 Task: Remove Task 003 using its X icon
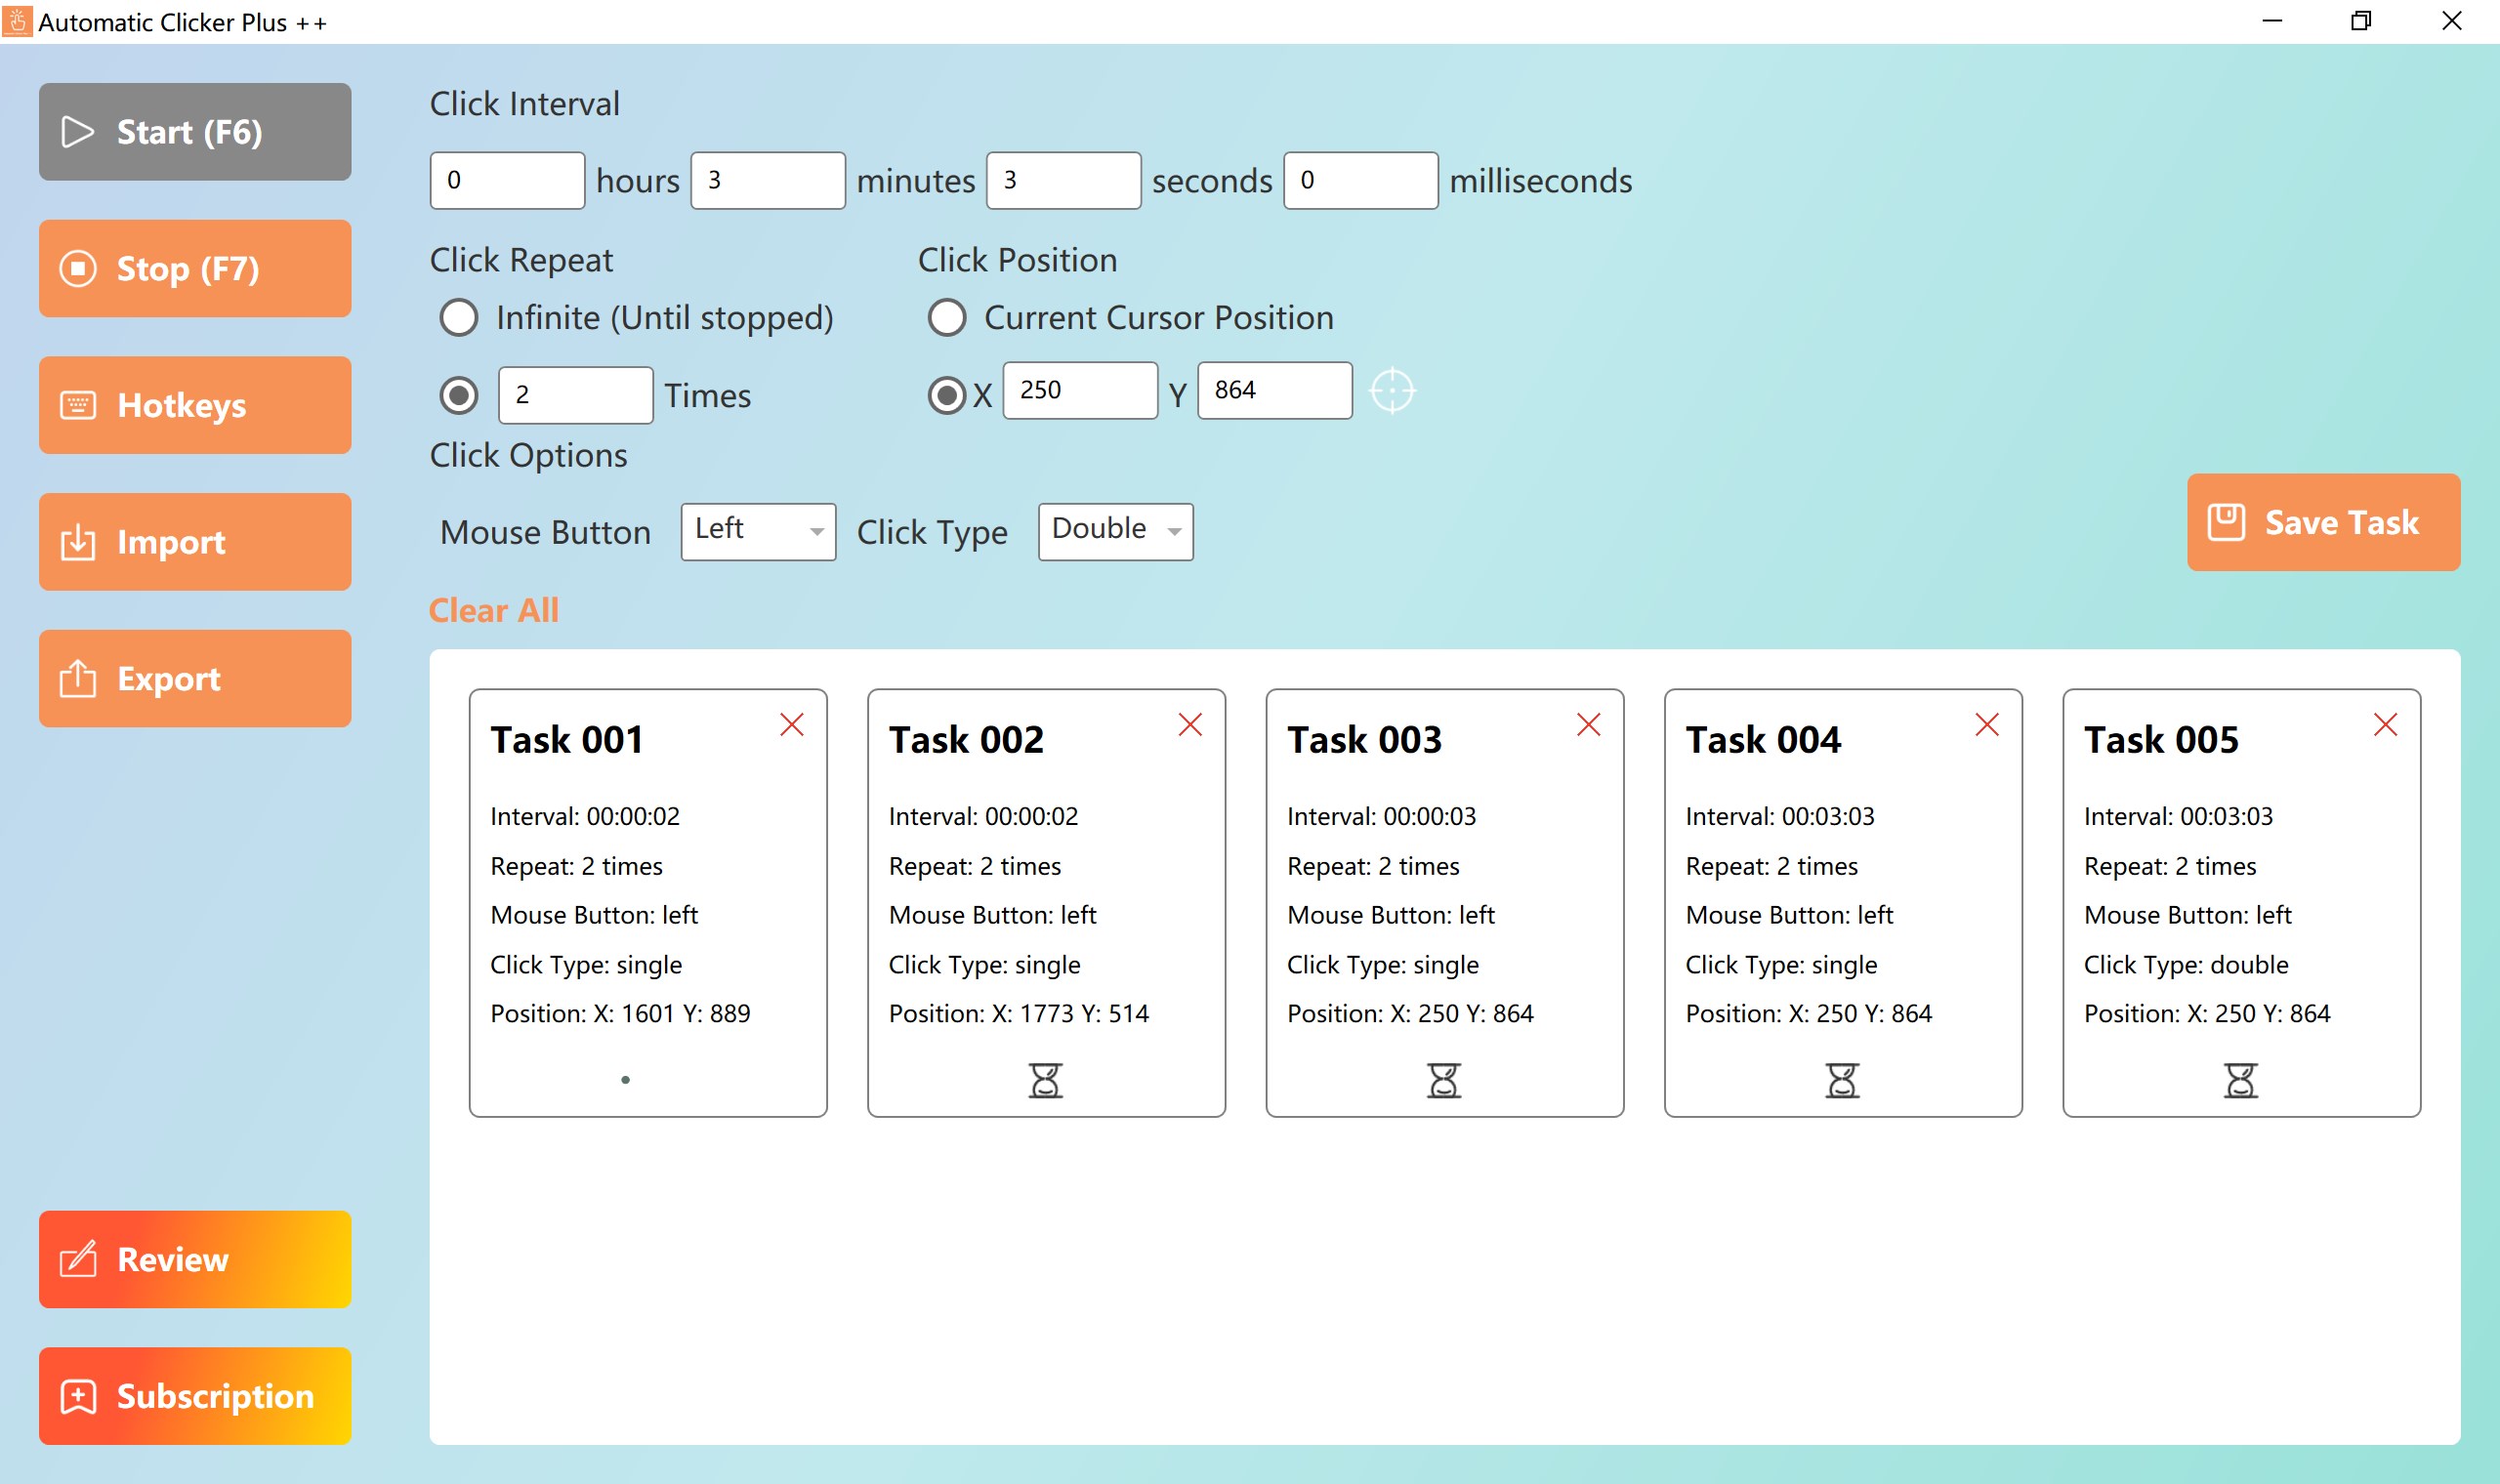1588,724
